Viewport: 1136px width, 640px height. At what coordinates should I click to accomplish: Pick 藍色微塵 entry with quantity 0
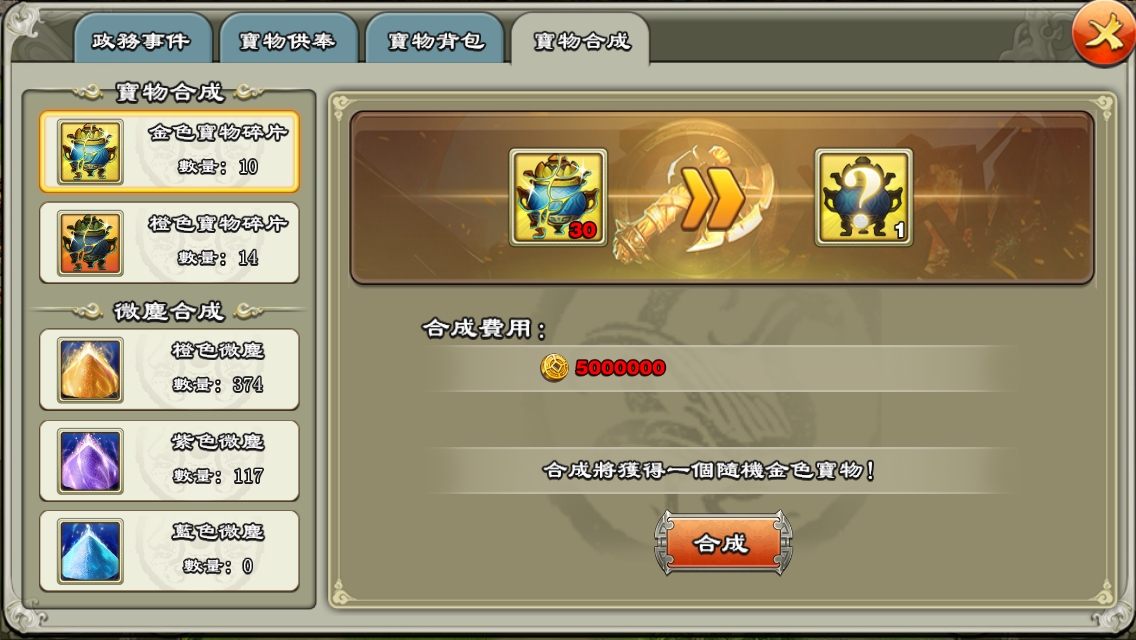coord(169,552)
